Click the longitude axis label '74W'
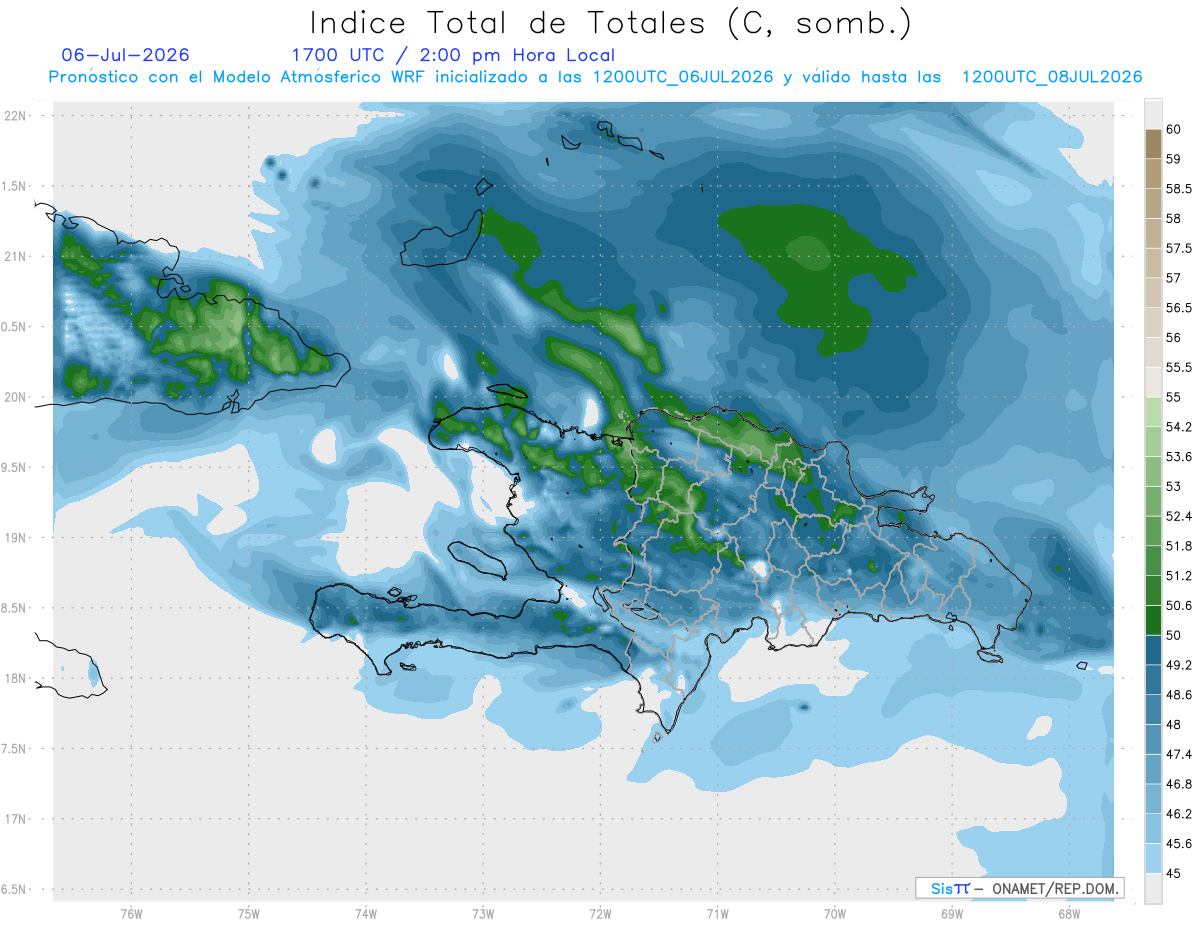The width and height of the screenshot is (1200, 927). [366, 913]
